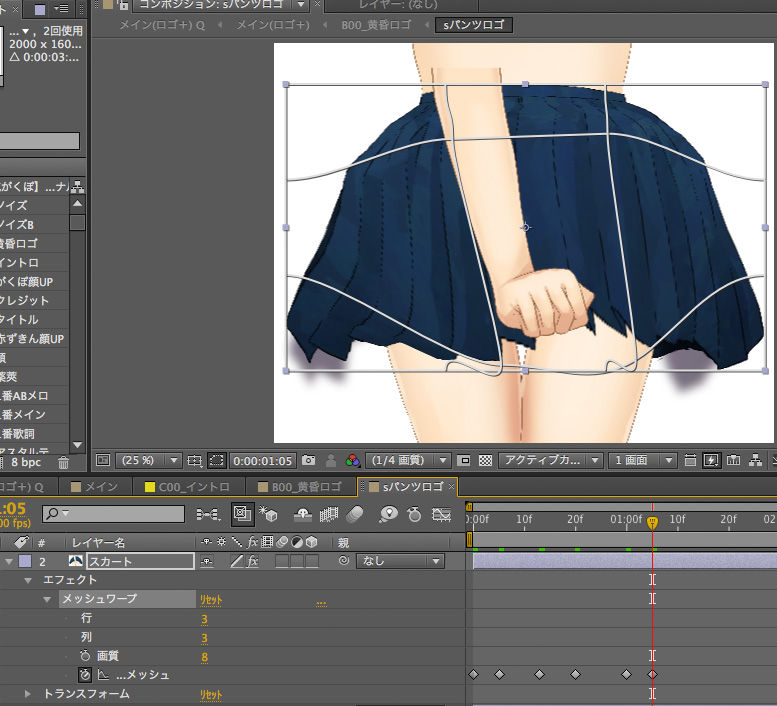Screen dimensions: 777x706
Task: Enable motion blur icon in timeline toolbar
Action: coord(355,515)
